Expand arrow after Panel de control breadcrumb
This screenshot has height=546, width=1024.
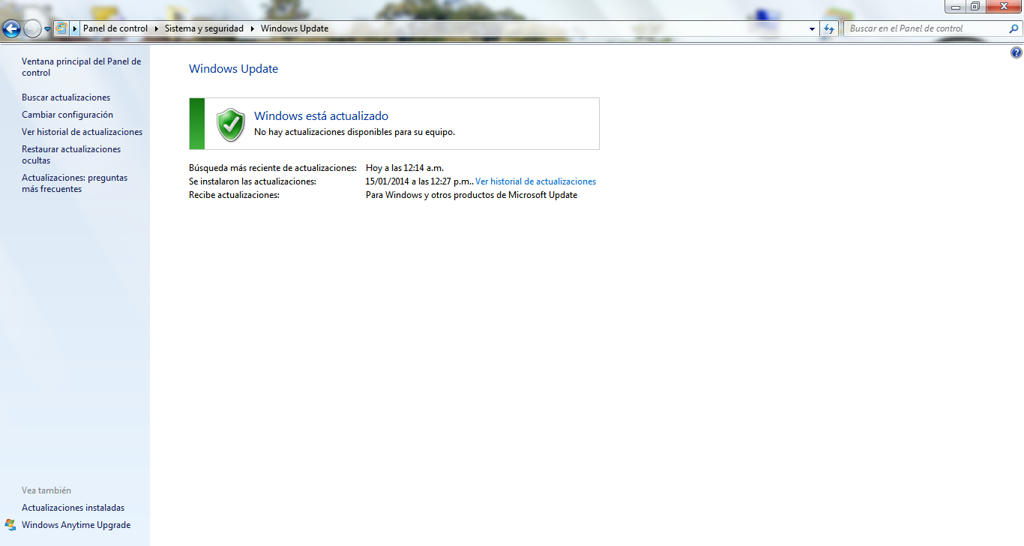tap(156, 29)
